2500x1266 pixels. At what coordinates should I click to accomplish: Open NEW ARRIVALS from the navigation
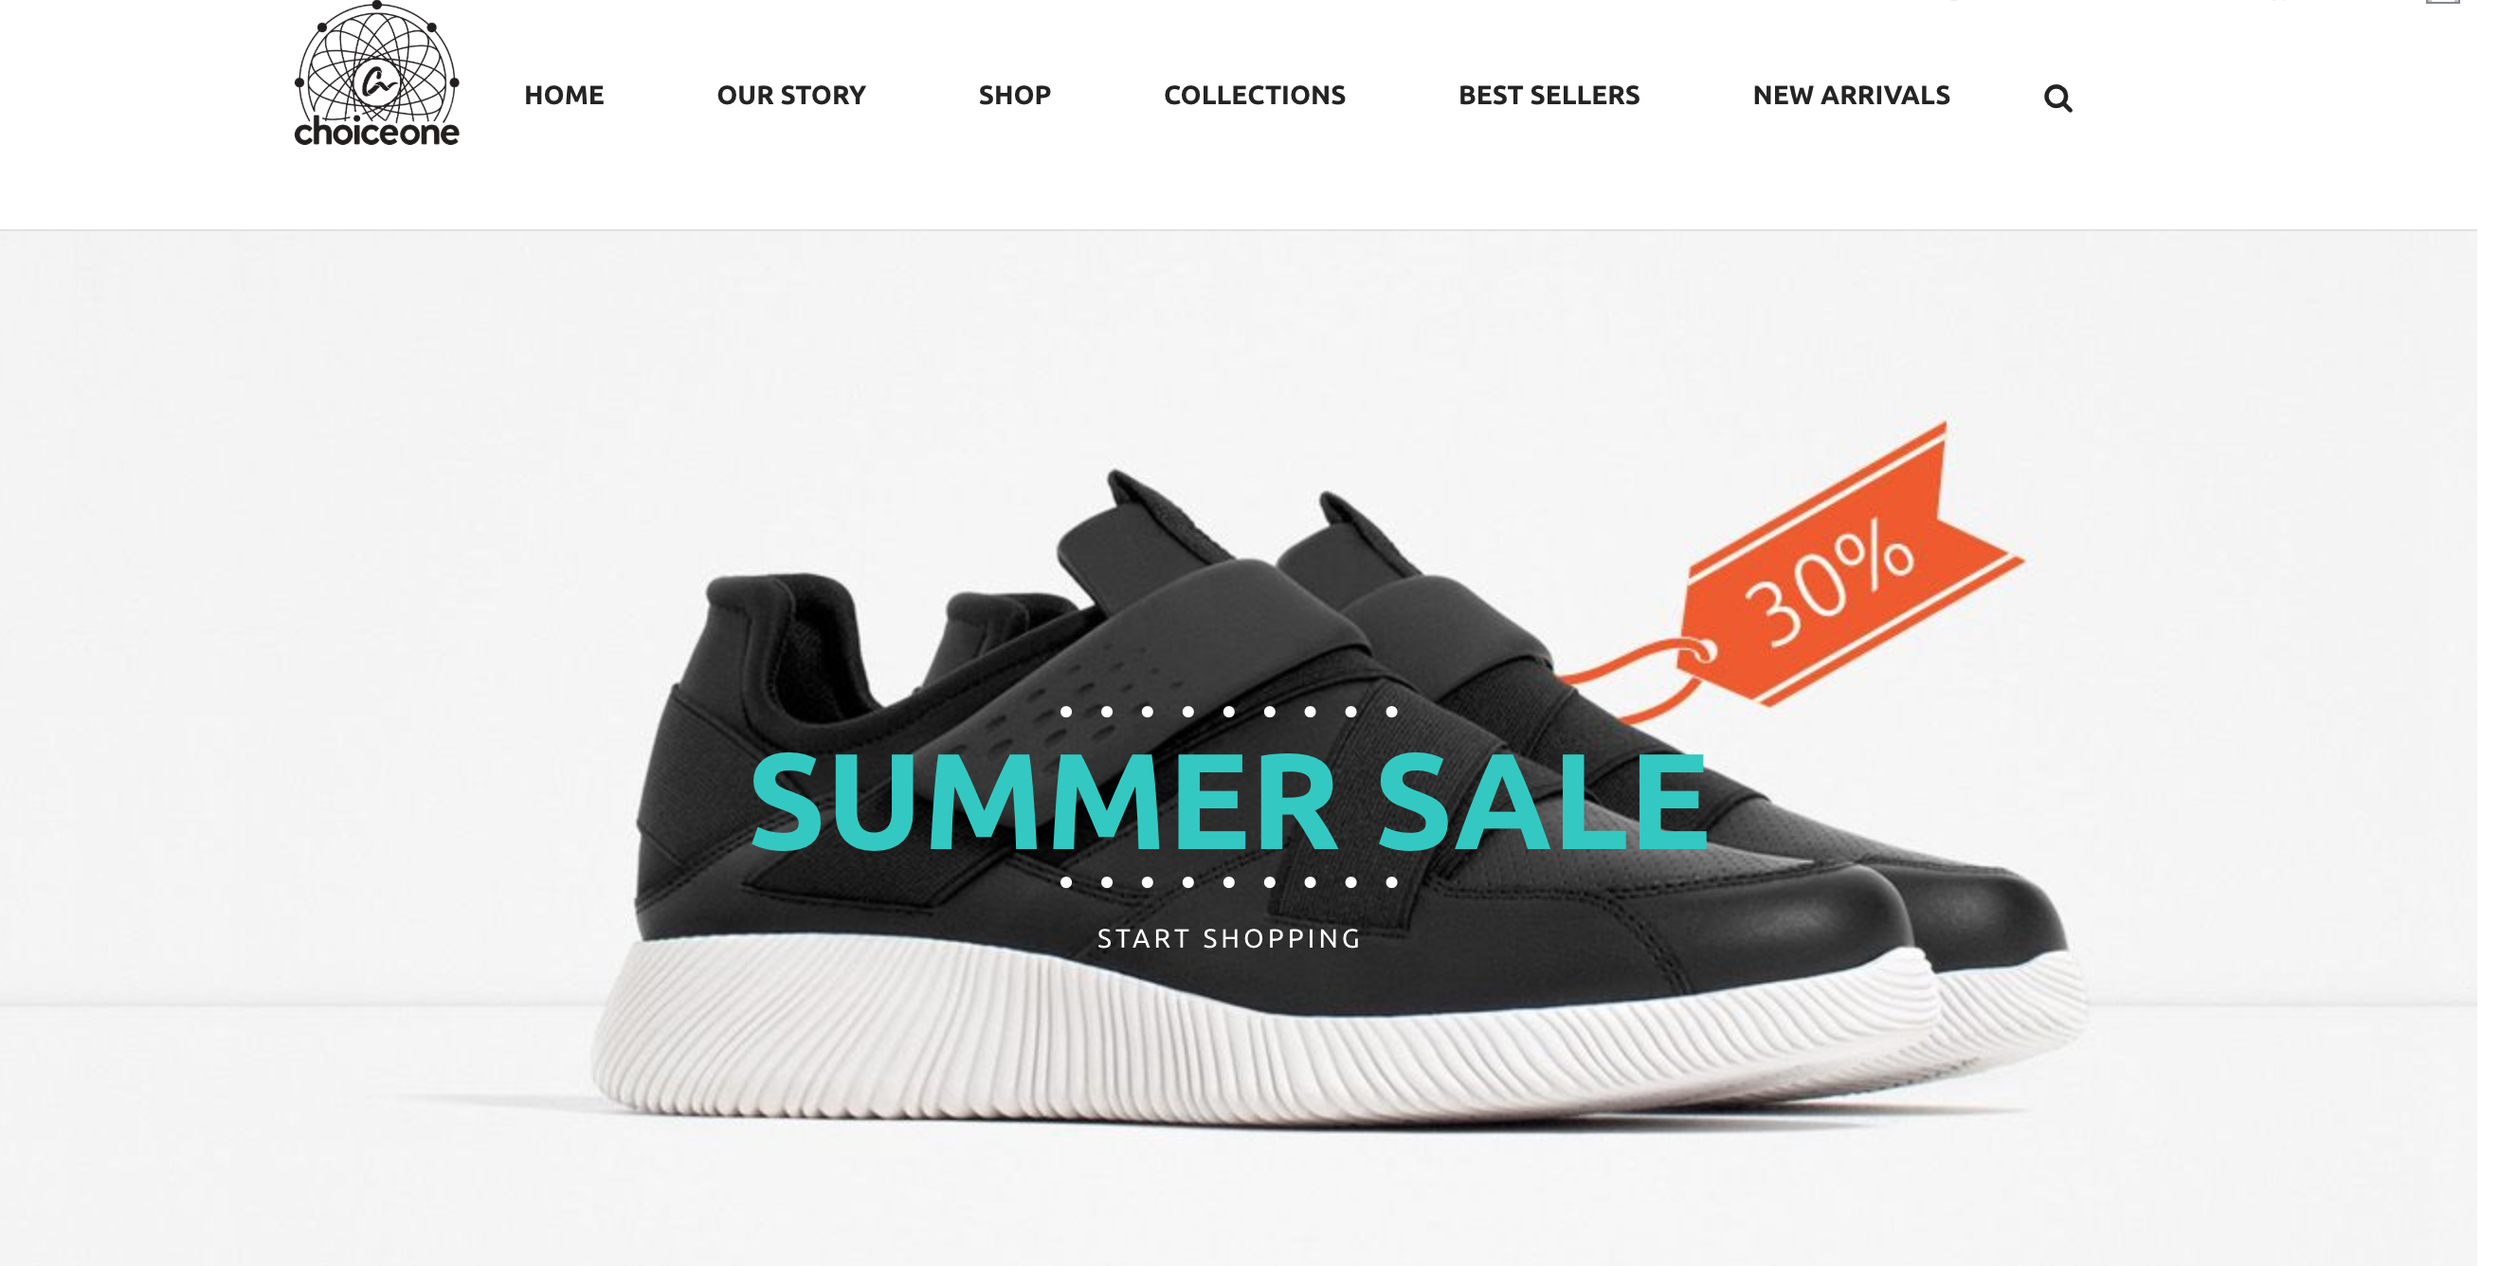[x=1851, y=95]
